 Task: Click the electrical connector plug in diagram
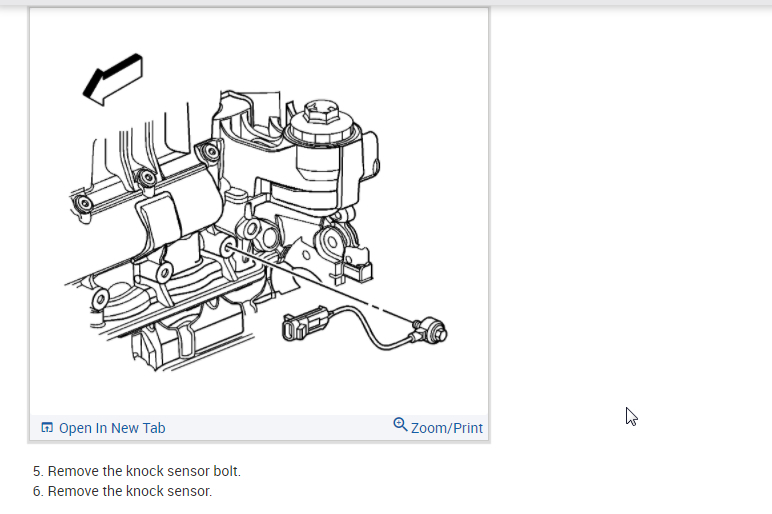[x=304, y=323]
